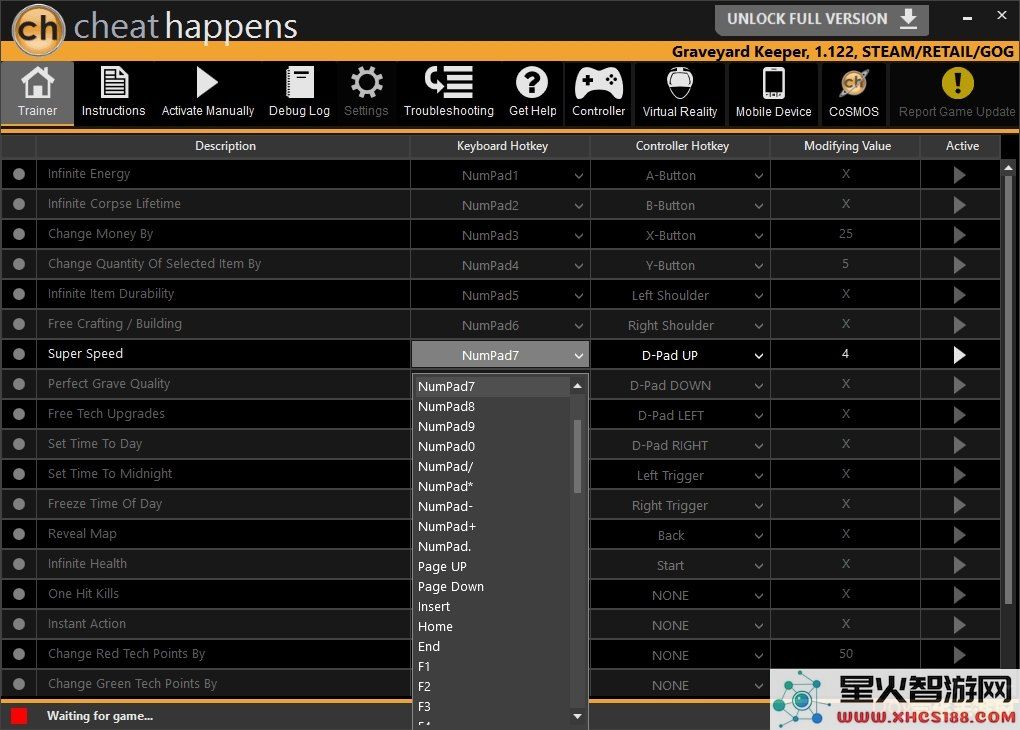
Task: Open the NumPad1 keyboard hotkey dropdown
Action: pos(500,175)
